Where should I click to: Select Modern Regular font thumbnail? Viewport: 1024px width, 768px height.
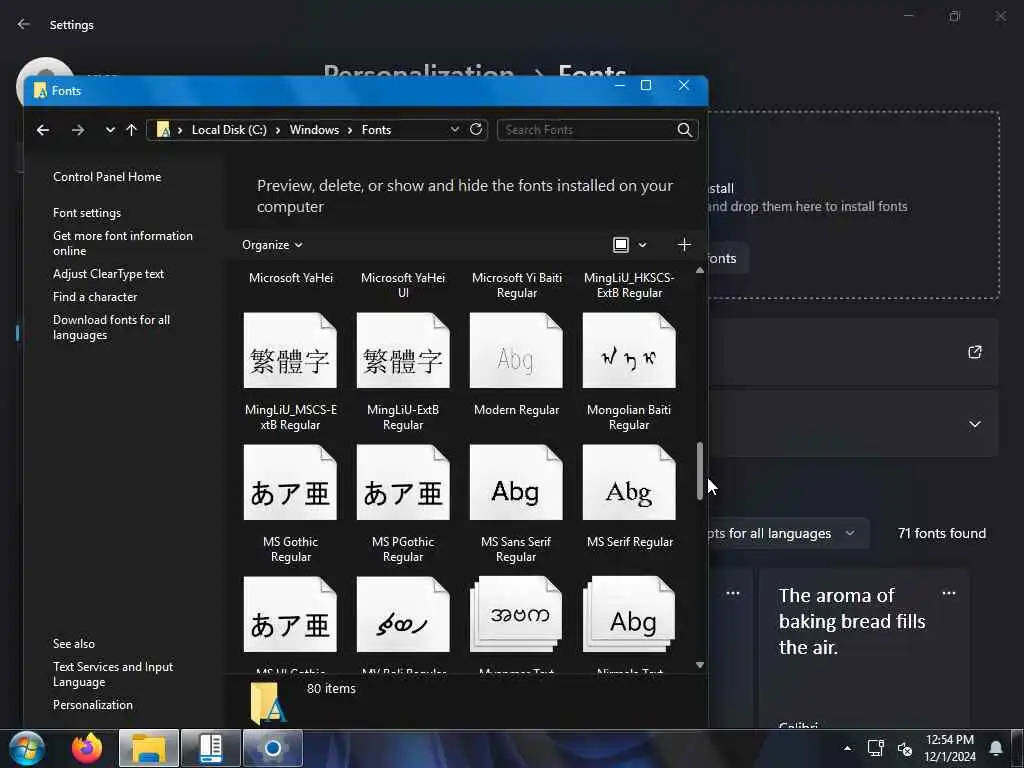pos(516,350)
